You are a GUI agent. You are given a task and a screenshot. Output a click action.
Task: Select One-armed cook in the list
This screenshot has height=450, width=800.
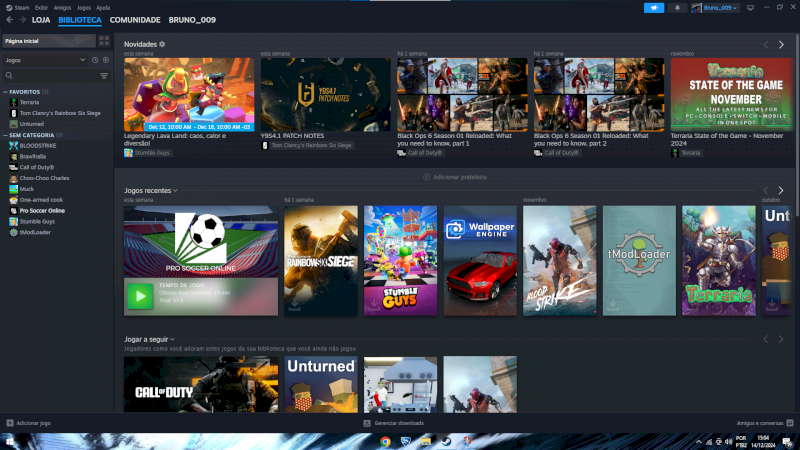(41, 200)
